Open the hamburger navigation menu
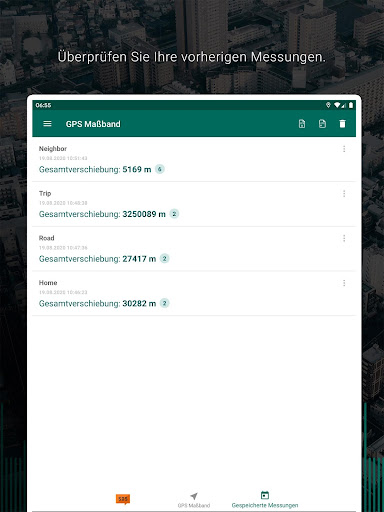The width and height of the screenshot is (384, 512). point(47,124)
